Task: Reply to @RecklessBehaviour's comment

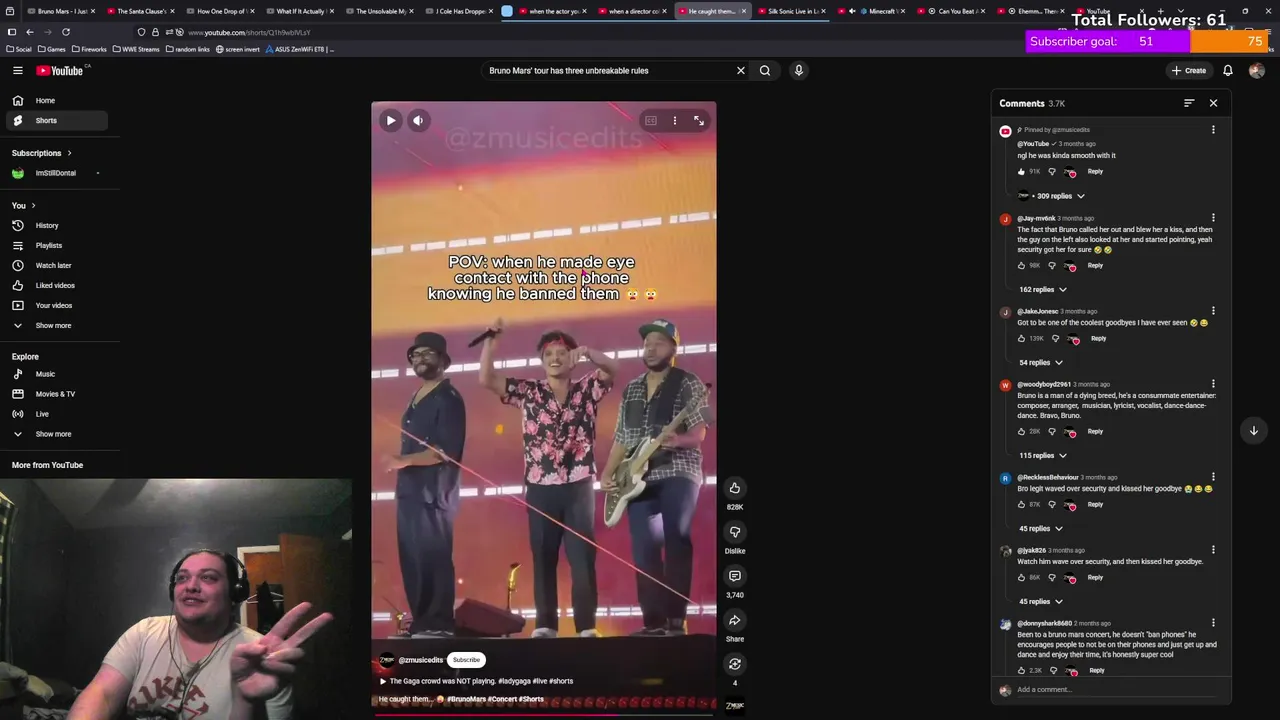Action: click(x=1095, y=504)
